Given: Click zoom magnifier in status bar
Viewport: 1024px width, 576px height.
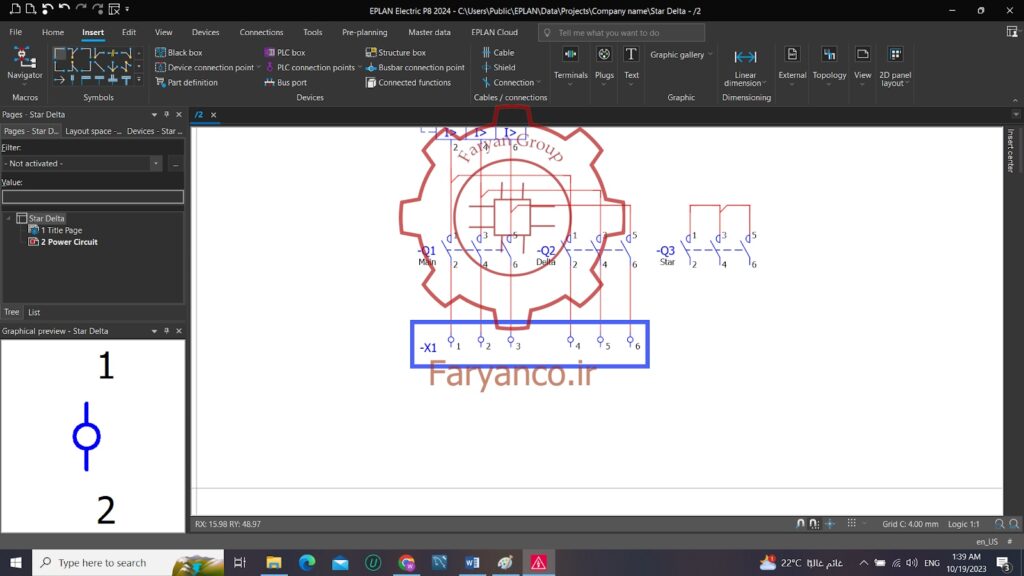Looking at the screenshot, I should [999, 524].
